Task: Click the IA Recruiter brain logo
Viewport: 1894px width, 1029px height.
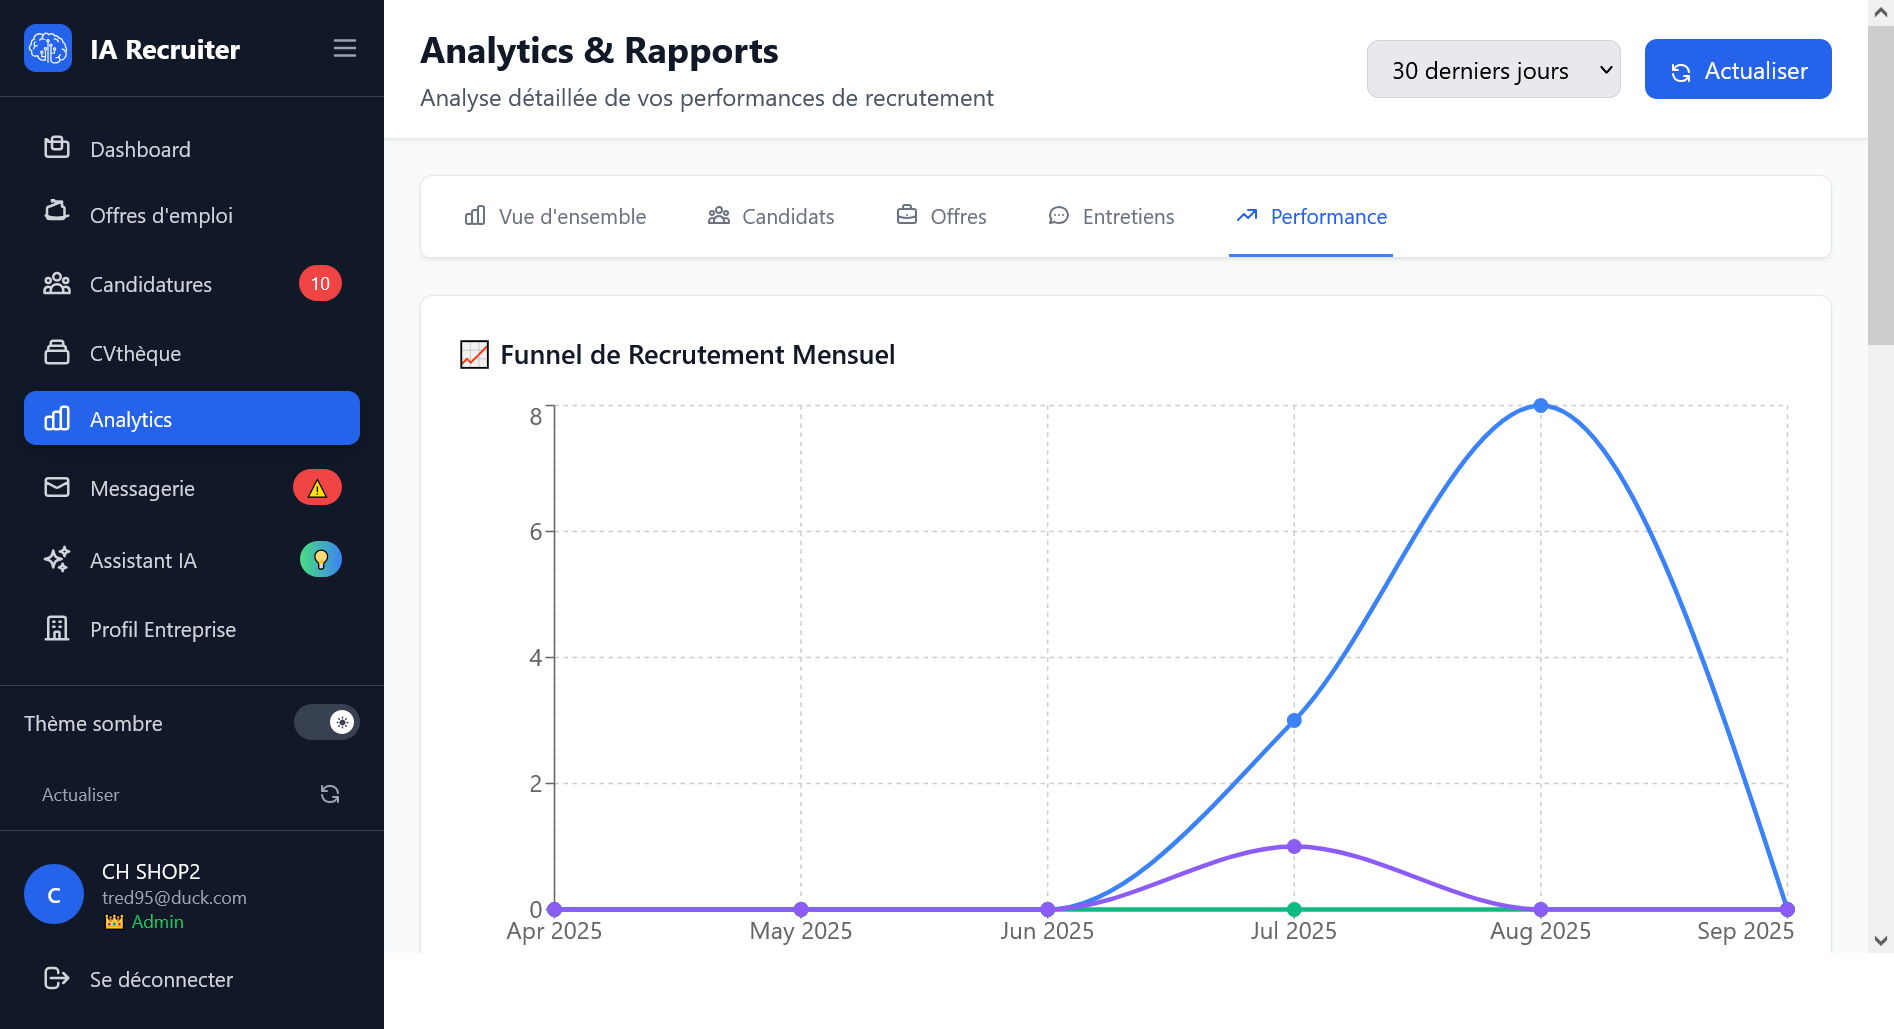Action: (x=47, y=47)
